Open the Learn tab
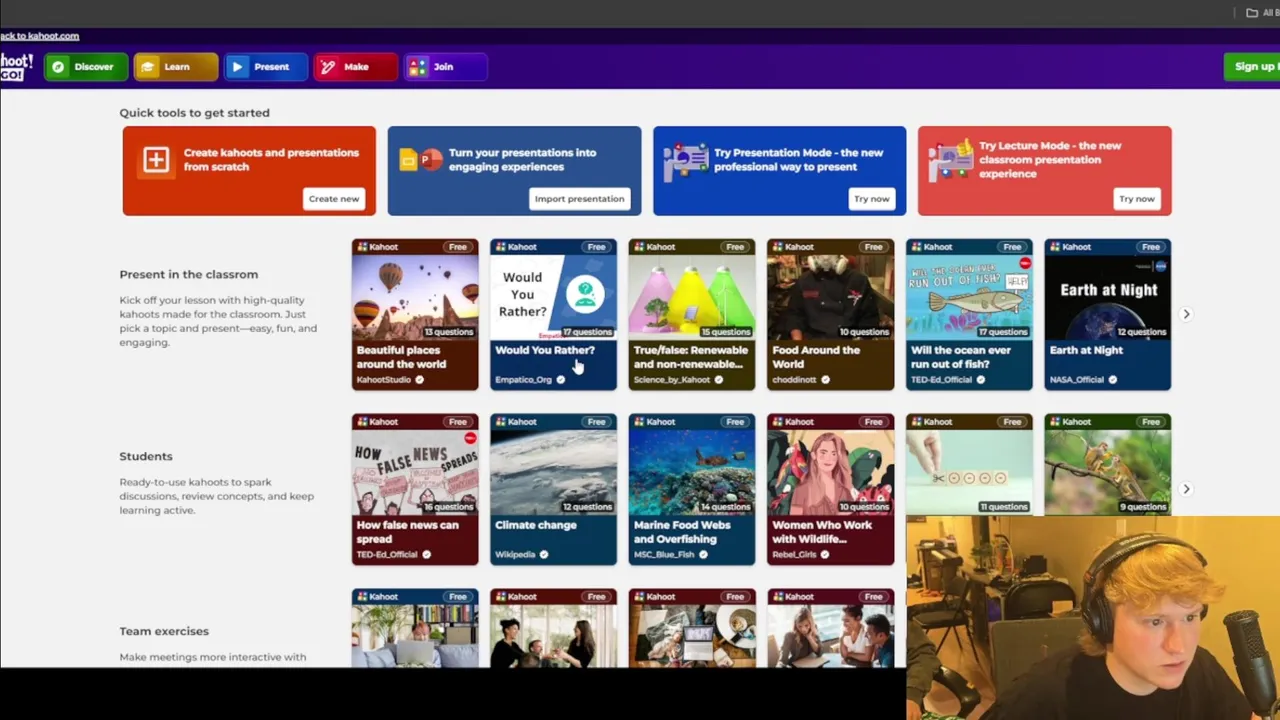This screenshot has width=1280, height=720. tap(176, 67)
